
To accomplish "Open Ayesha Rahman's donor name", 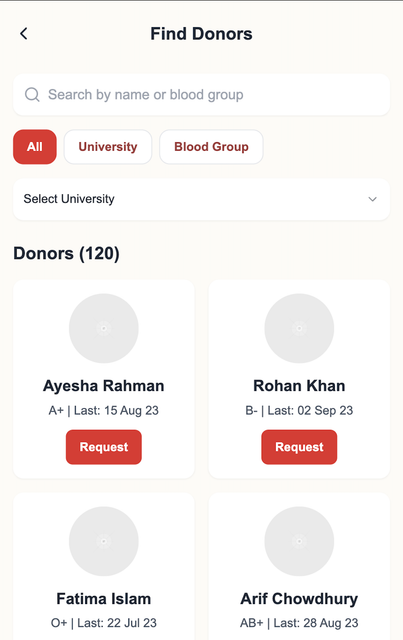I will (x=104, y=386).
